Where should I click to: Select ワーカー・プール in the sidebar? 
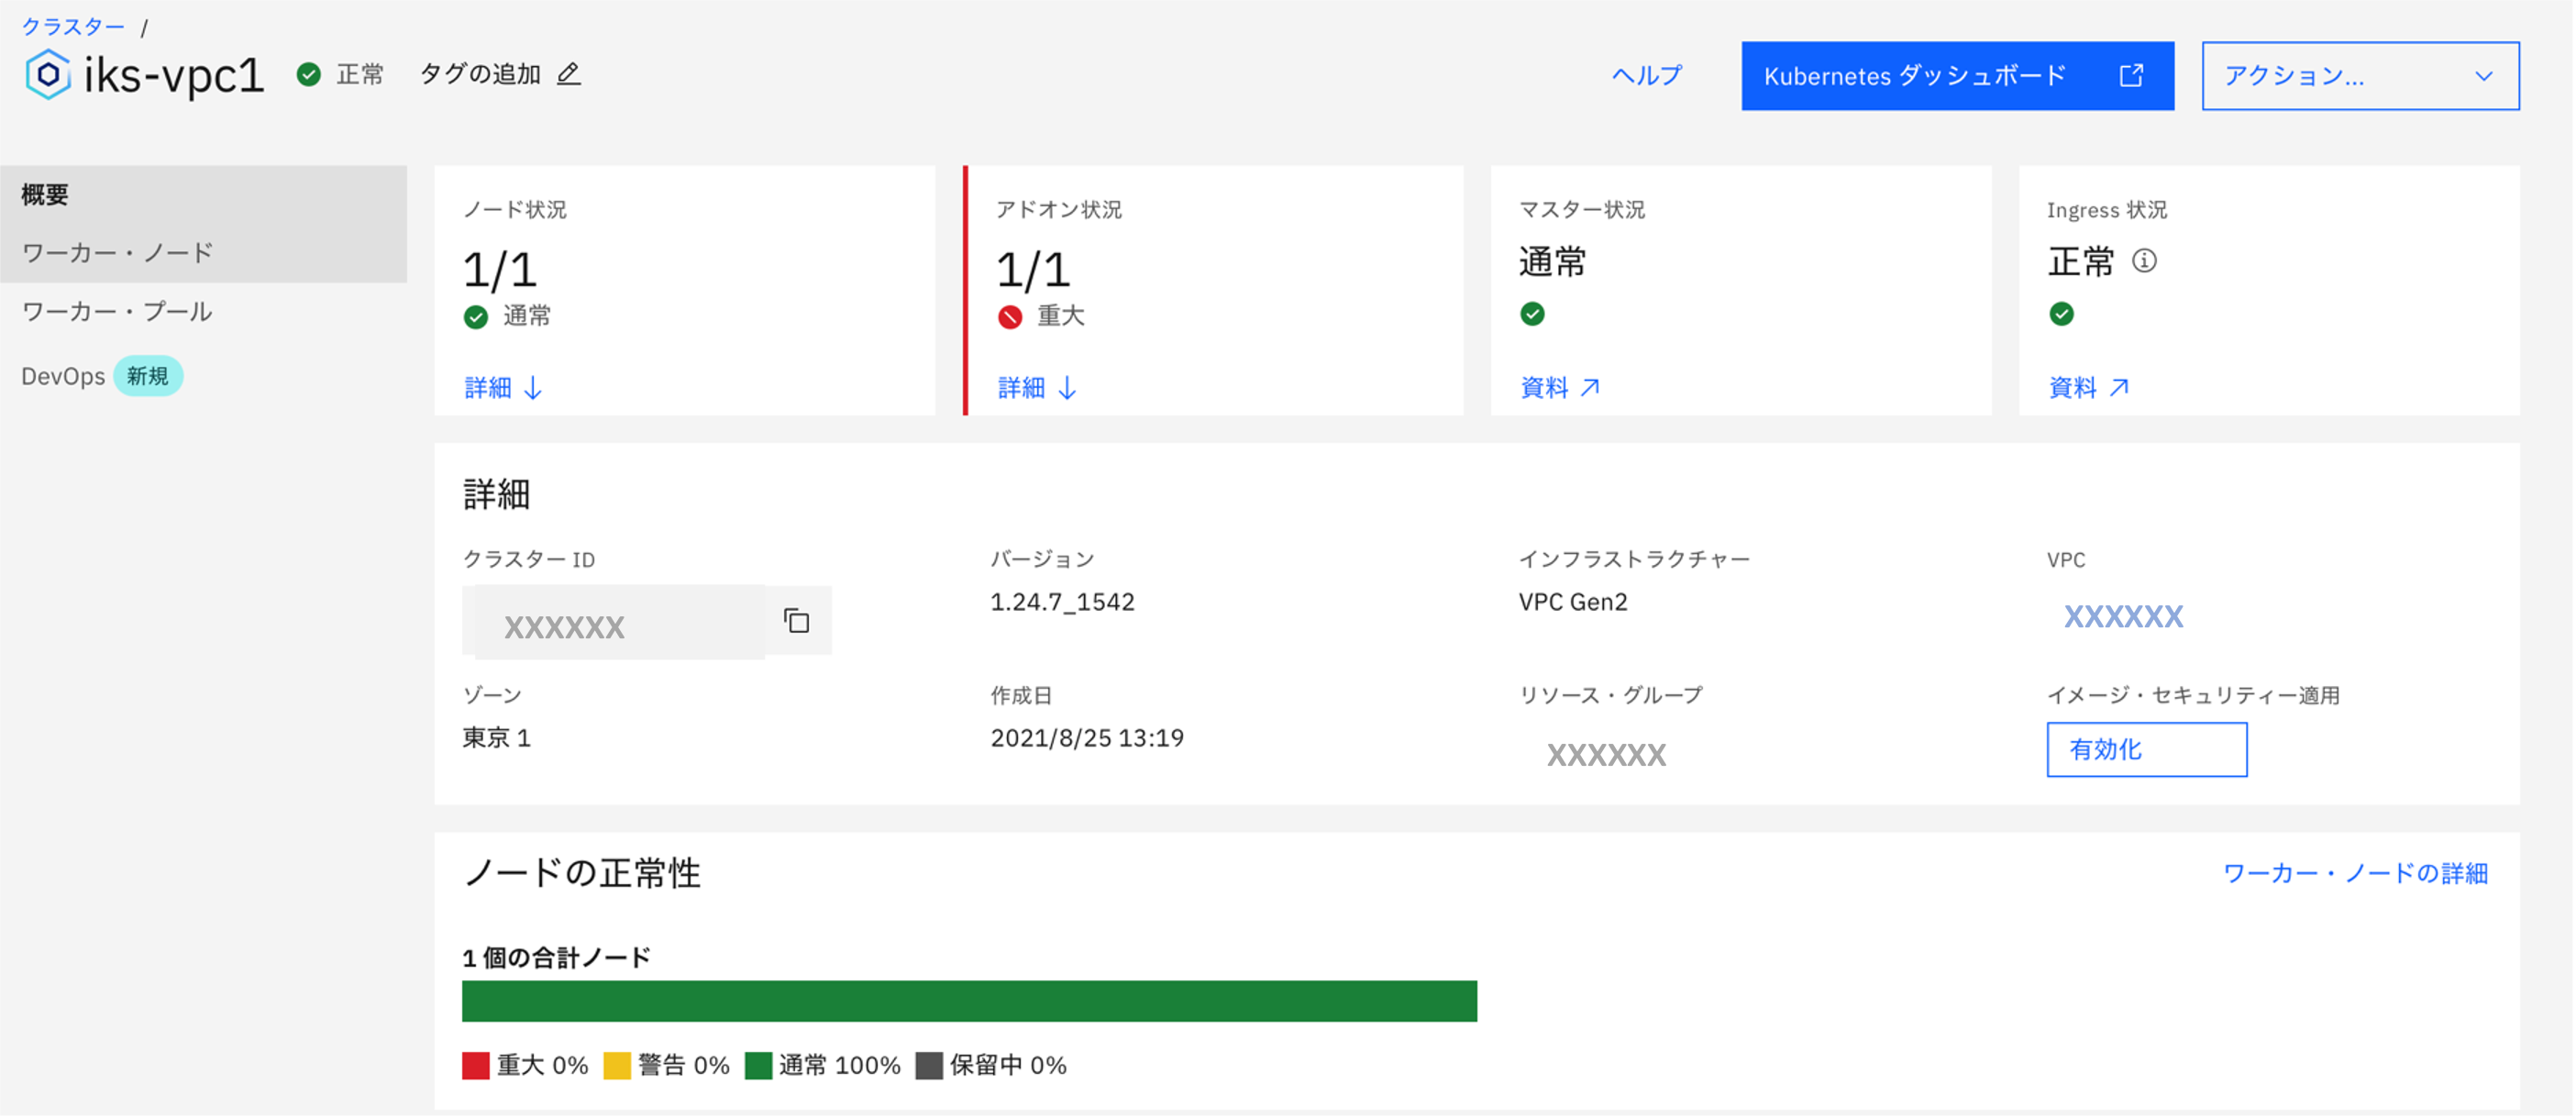coord(117,312)
